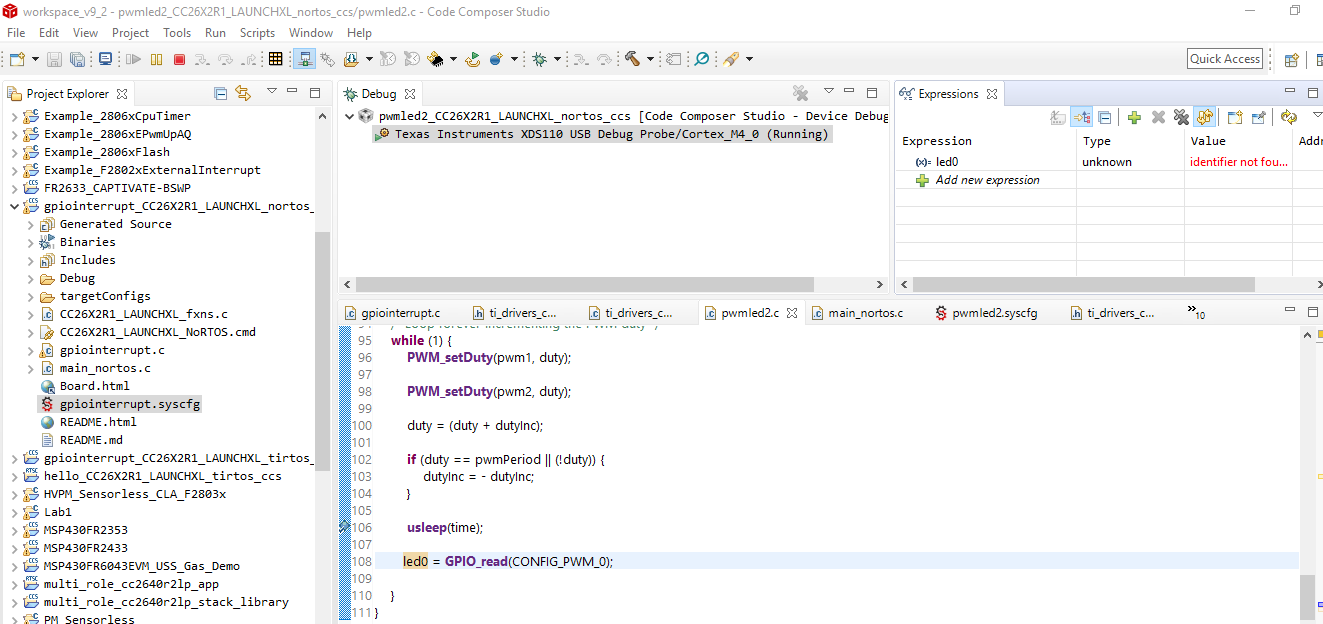The image size is (1323, 624).
Task: Select gpiointerrupt.c in Project Explorer
Action: click(x=112, y=350)
